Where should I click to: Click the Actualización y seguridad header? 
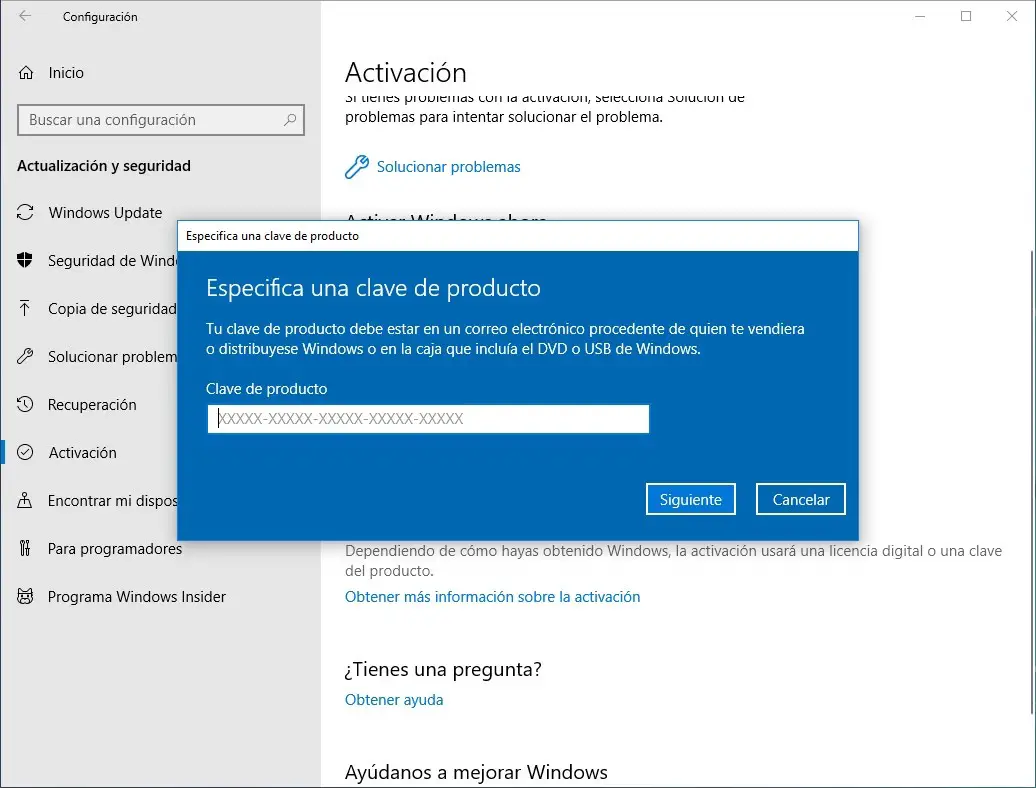tap(104, 166)
